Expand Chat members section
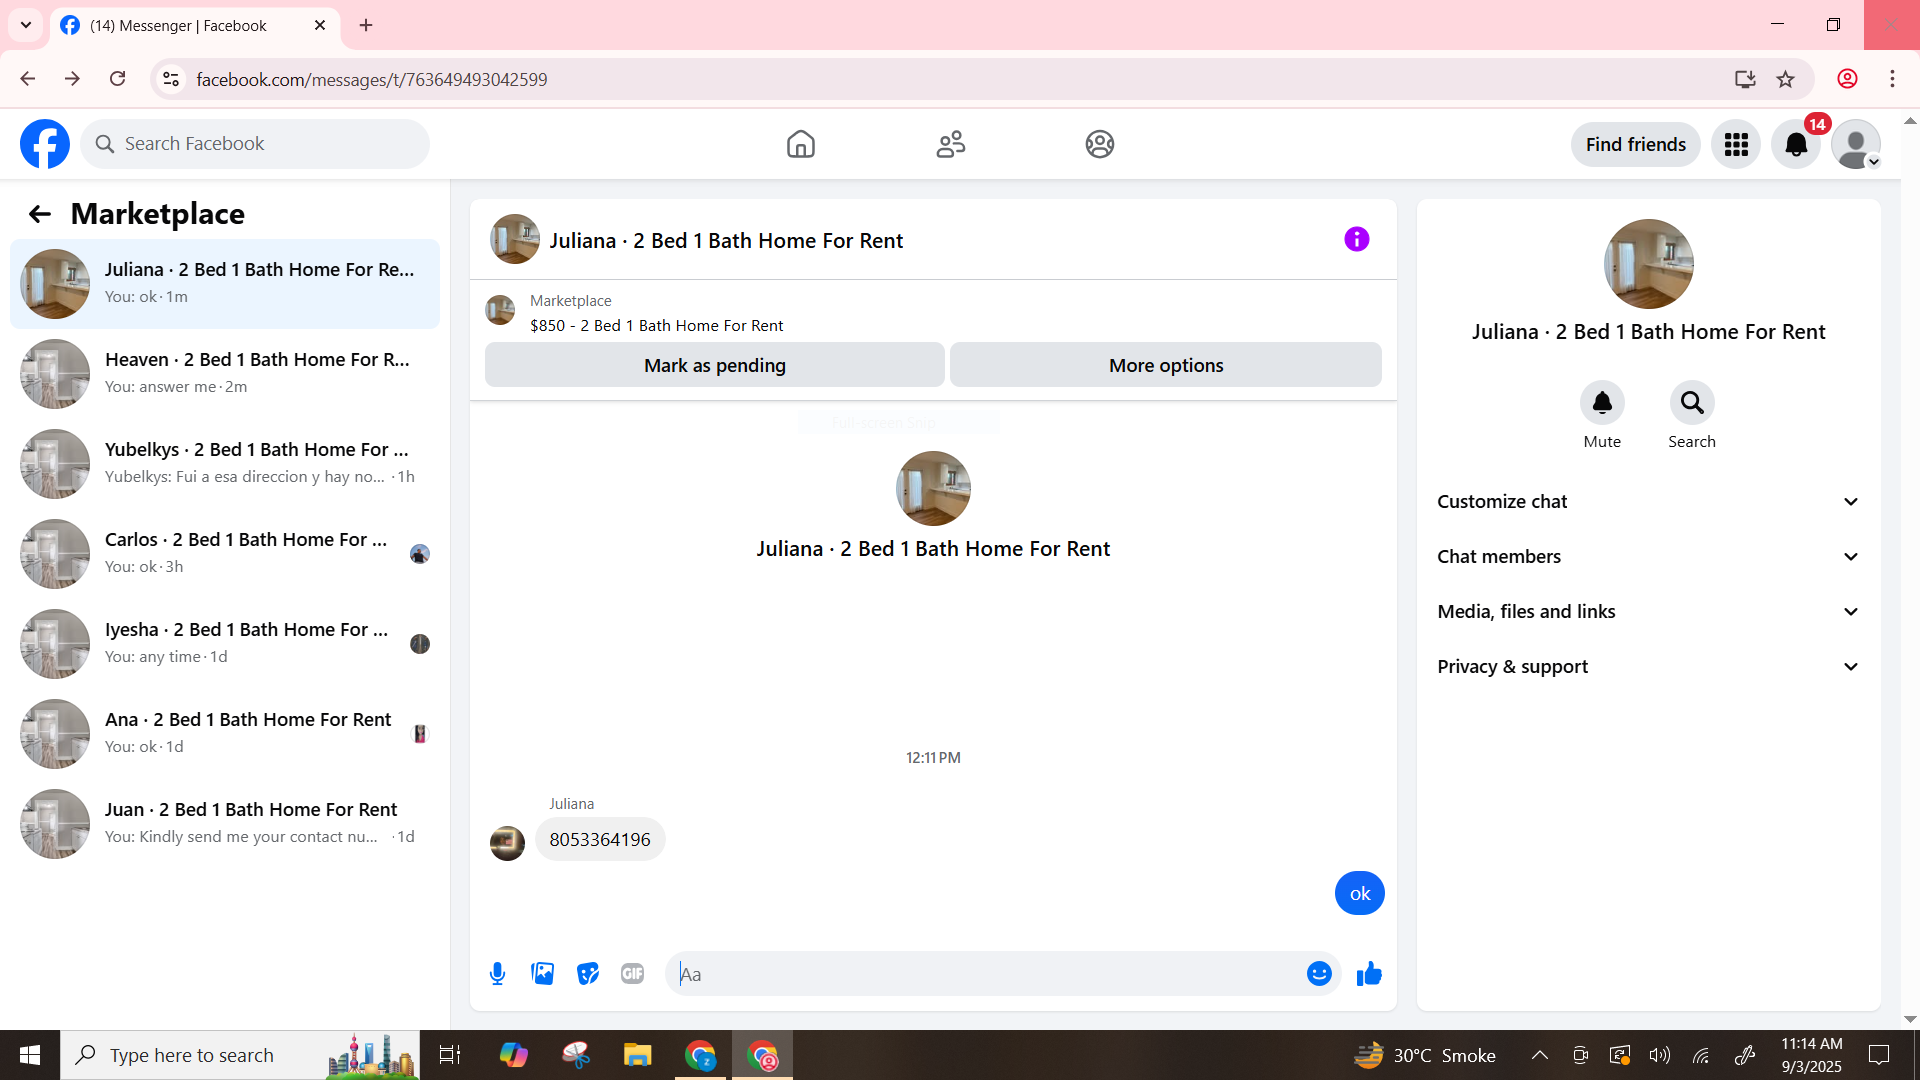Viewport: 1920px width, 1080px height. pyautogui.click(x=1649, y=557)
